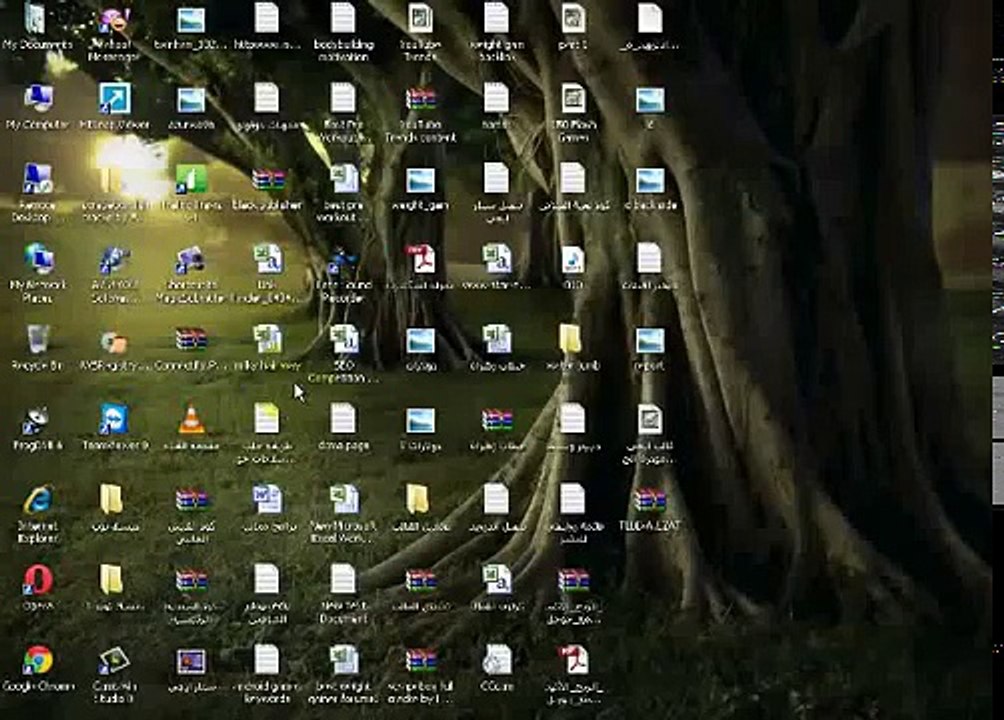Select the 'Best Pre Workout' text file

click(343, 99)
